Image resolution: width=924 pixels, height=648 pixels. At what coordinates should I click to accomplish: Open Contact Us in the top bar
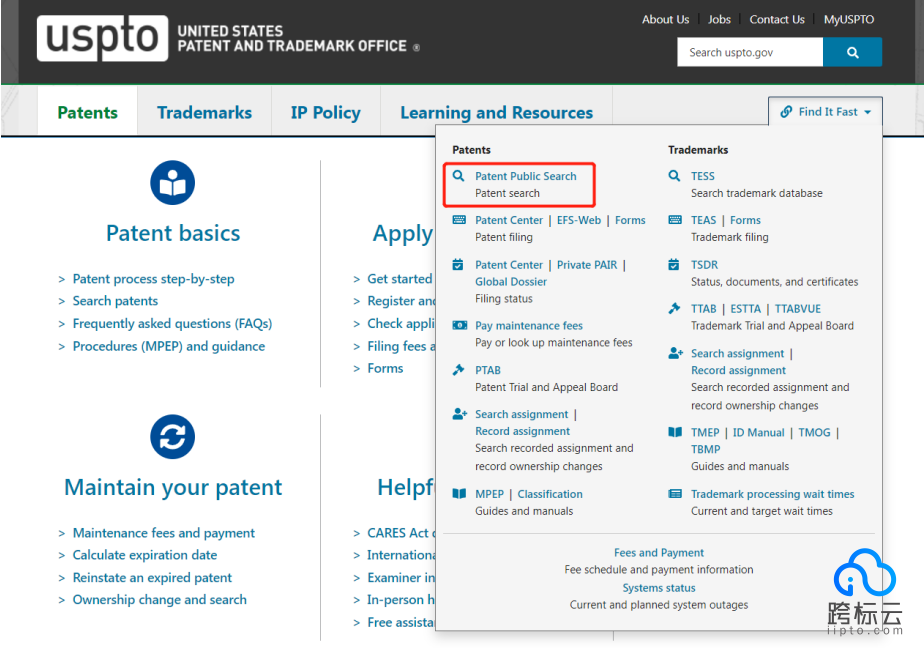pos(777,19)
